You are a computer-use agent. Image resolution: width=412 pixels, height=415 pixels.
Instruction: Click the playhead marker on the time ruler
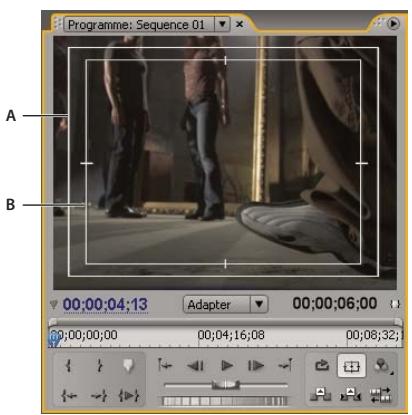(x=54, y=339)
